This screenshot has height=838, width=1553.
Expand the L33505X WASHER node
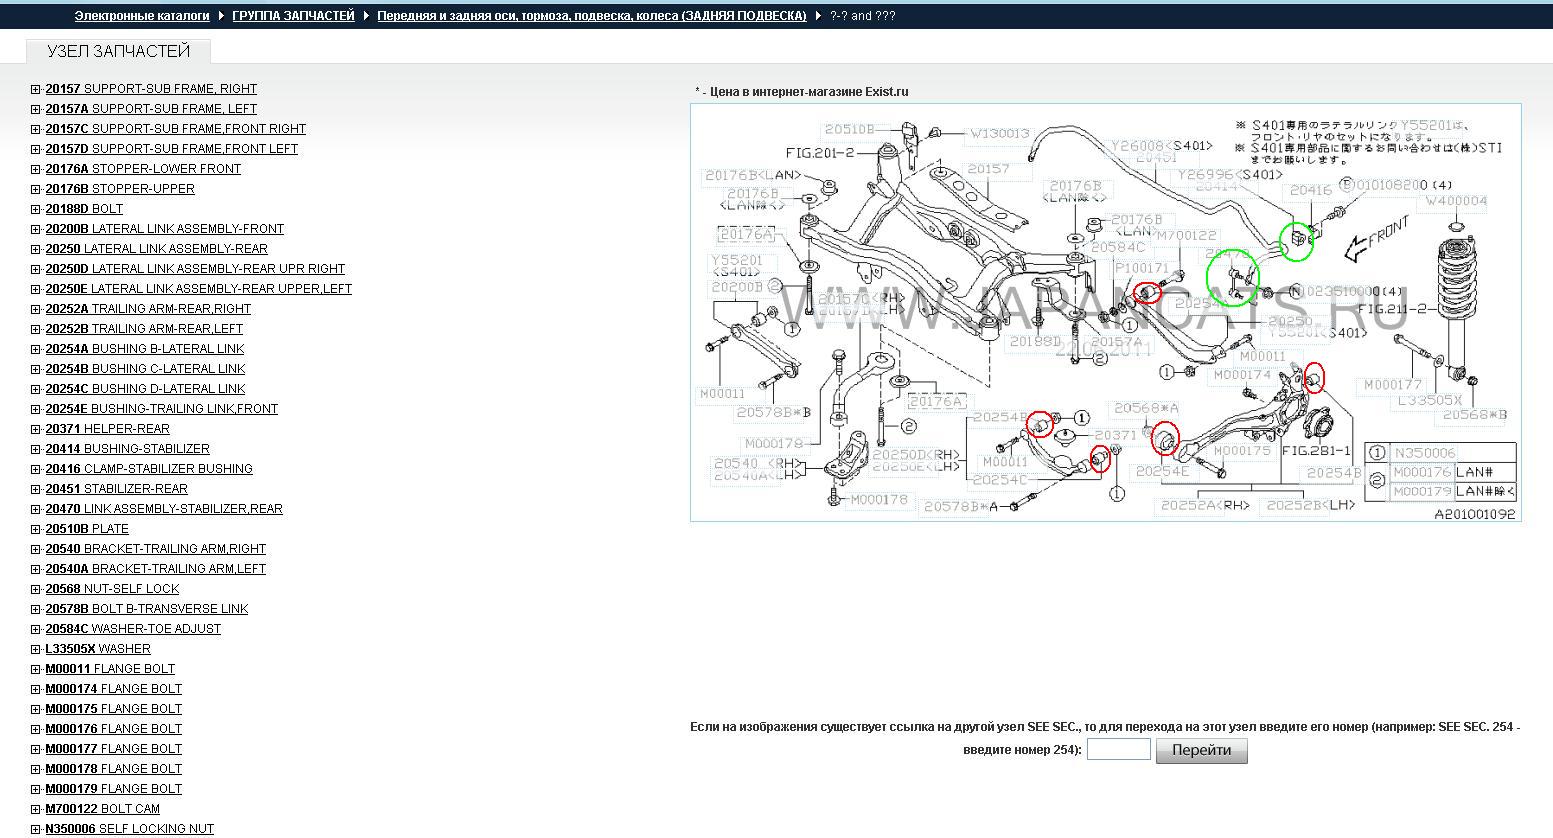pyautogui.click(x=36, y=649)
